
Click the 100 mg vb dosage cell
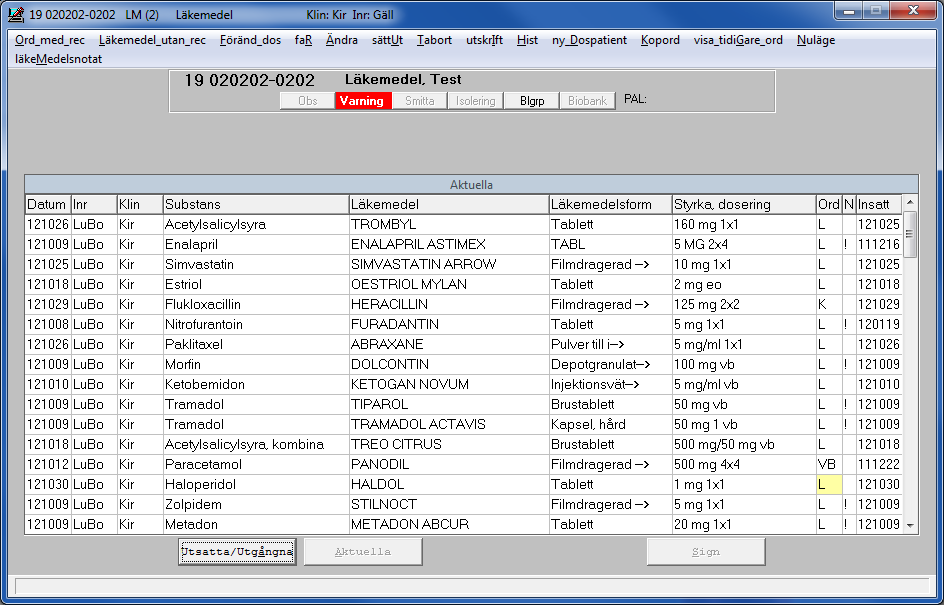(x=744, y=364)
